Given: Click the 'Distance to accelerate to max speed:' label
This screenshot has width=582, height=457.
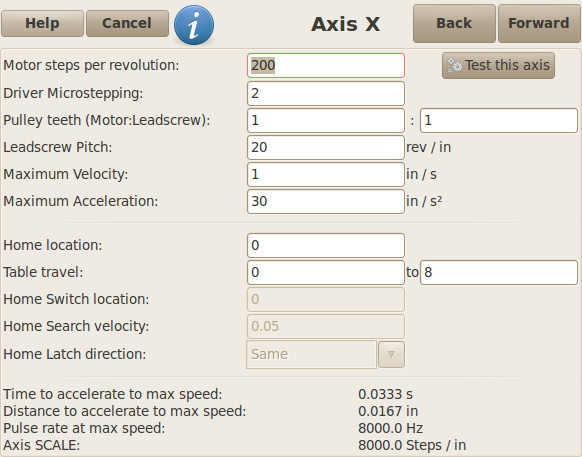Looking at the screenshot, I should (x=125, y=411).
